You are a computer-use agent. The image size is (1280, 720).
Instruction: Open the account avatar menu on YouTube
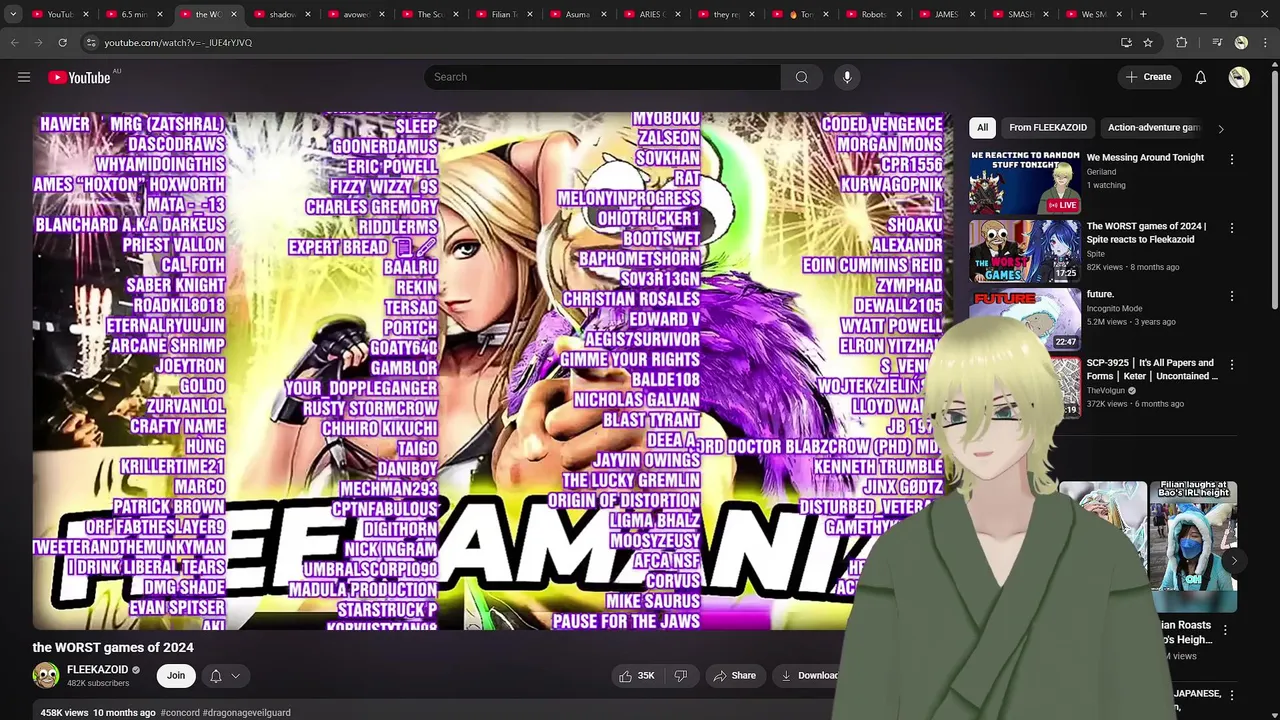tap(1239, 77)
